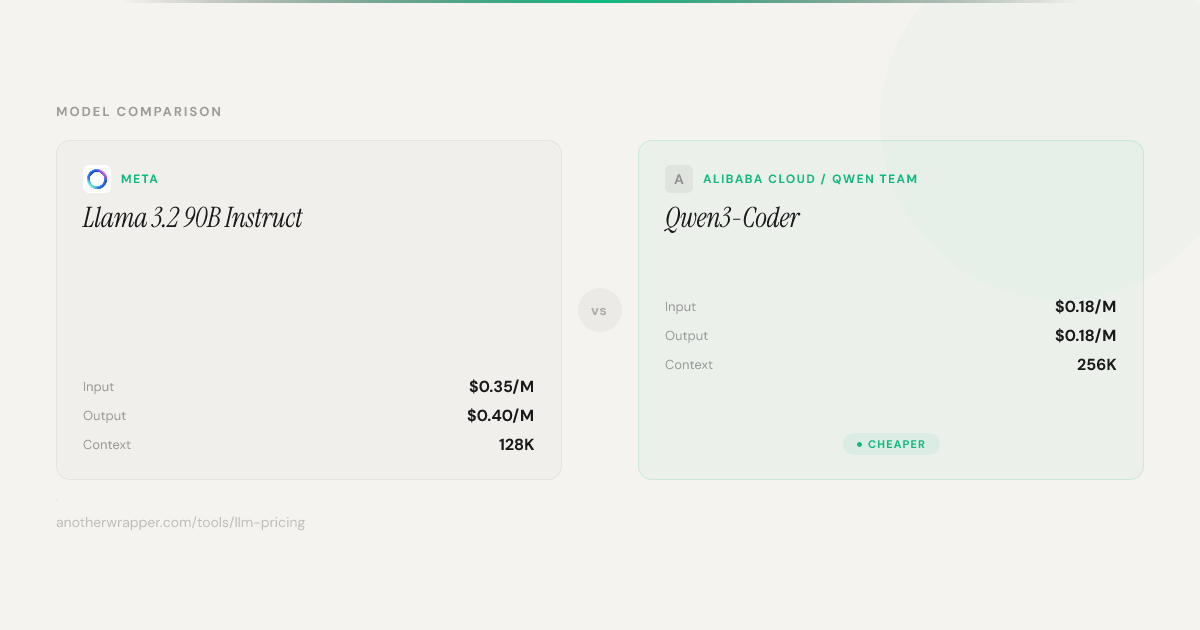Image resolution: width=1200 pixels, height=630 pixels.
Task: Click the green dot in the Cheaper badge
Action: [x=859, y=444]
